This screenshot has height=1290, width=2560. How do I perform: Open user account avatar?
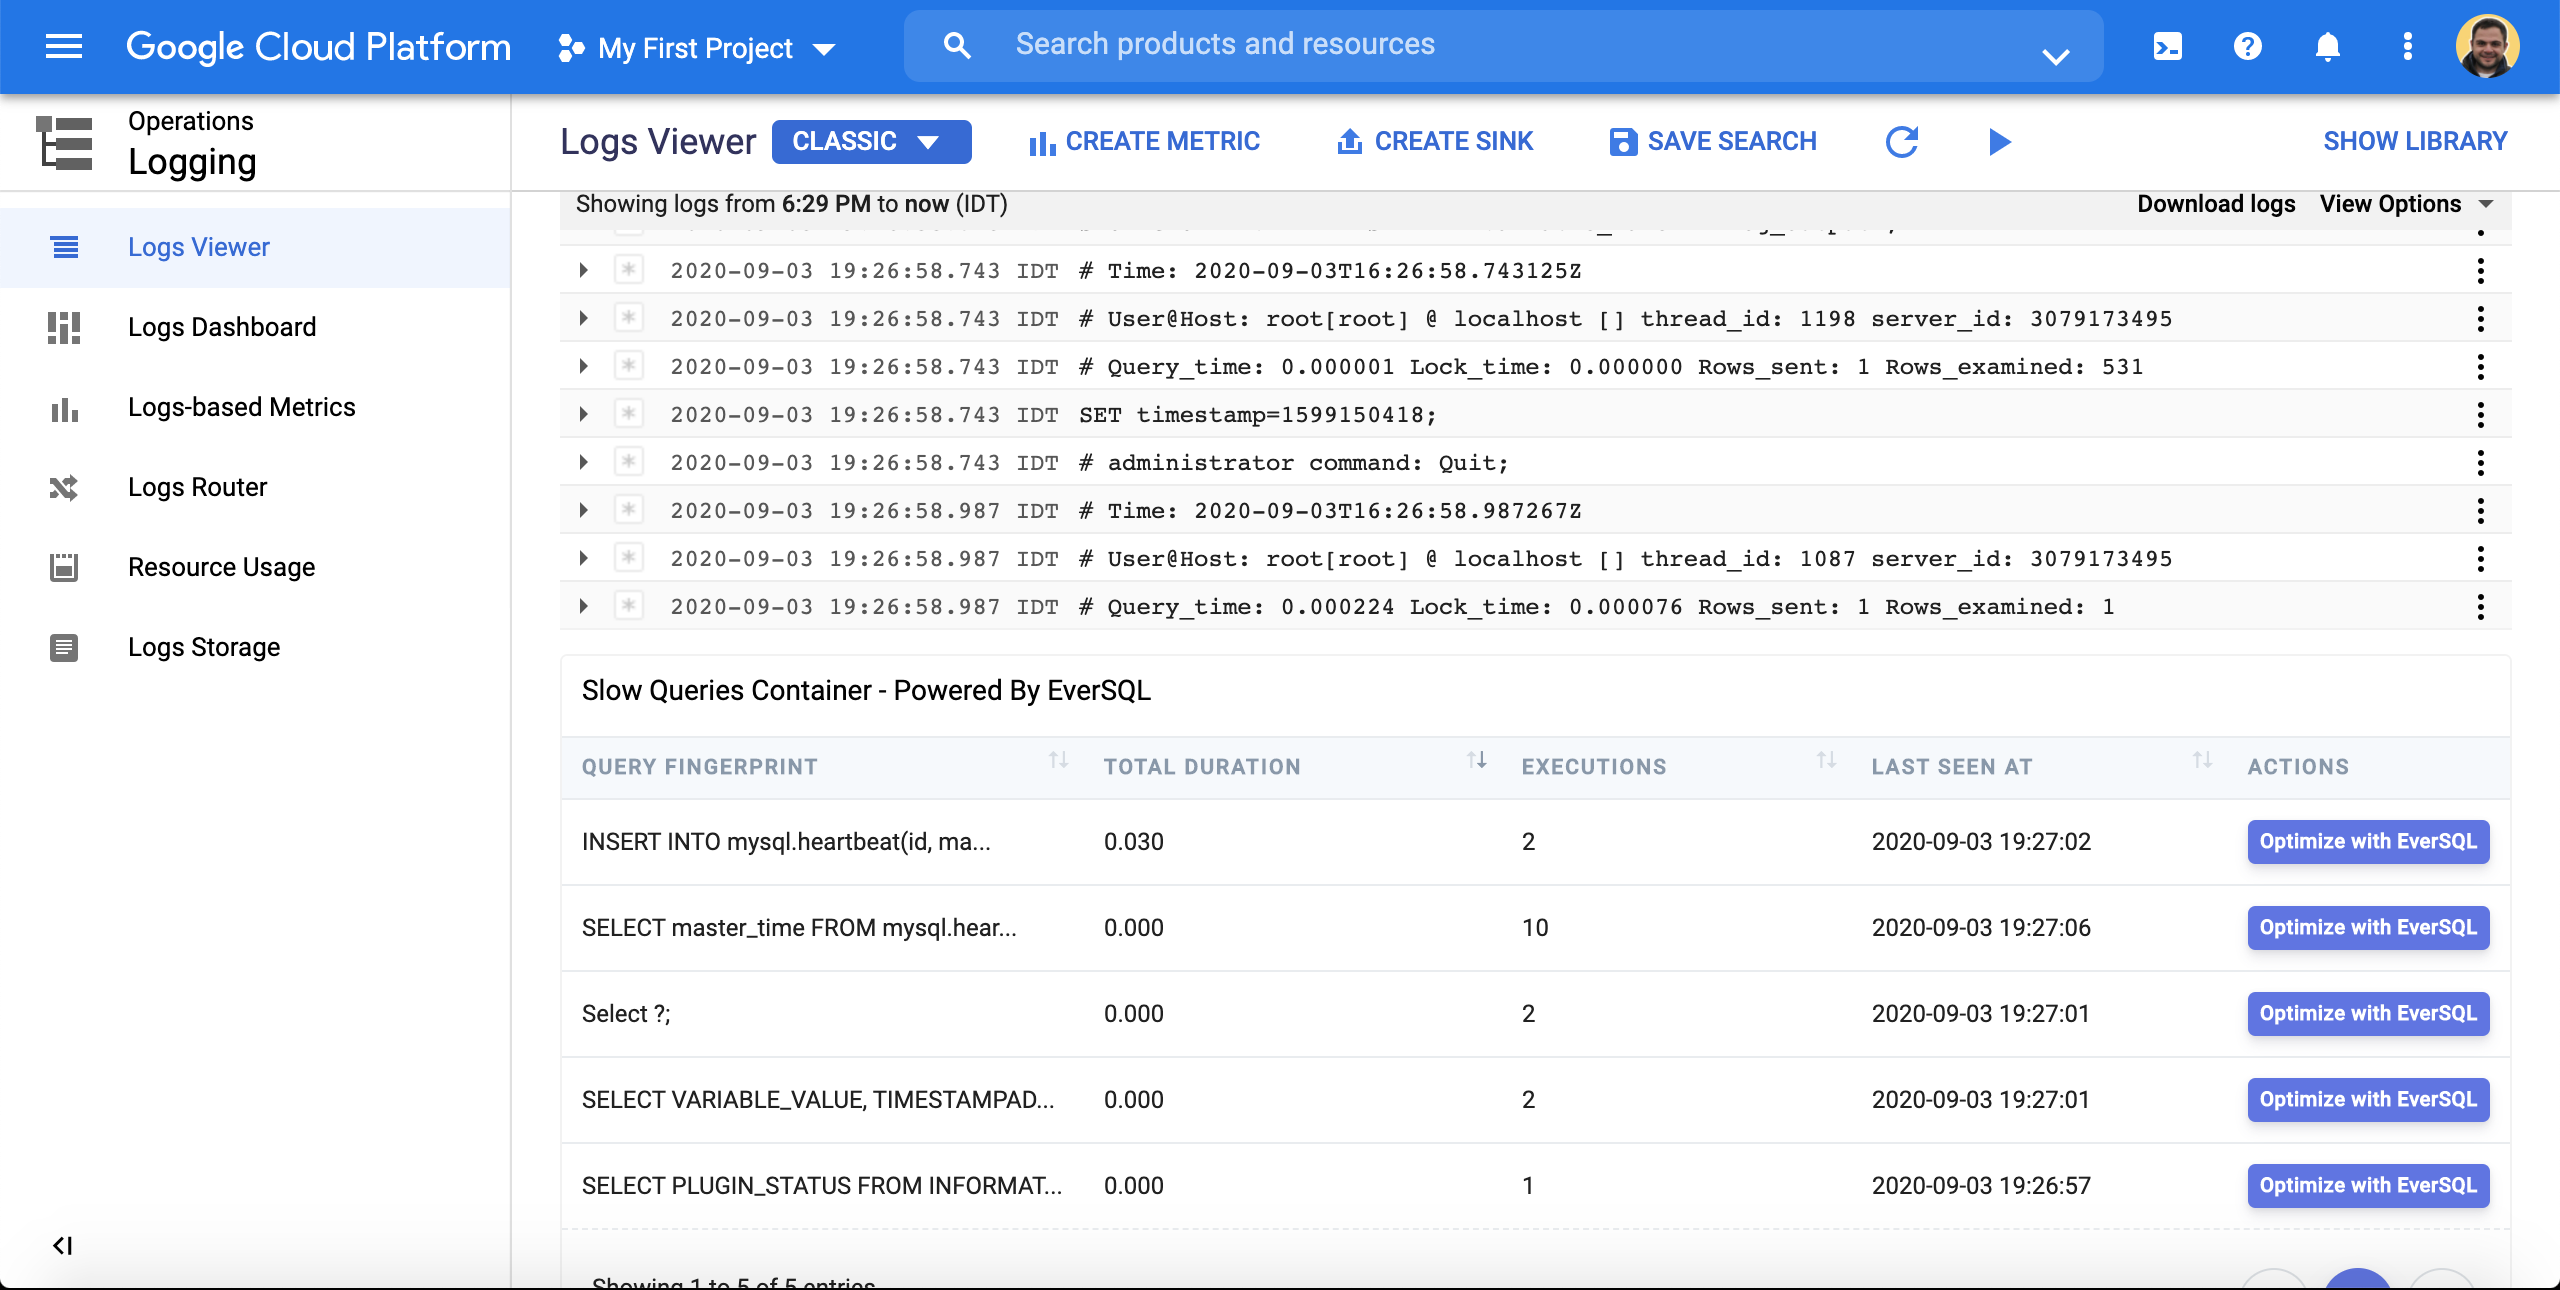(2488, 46)
